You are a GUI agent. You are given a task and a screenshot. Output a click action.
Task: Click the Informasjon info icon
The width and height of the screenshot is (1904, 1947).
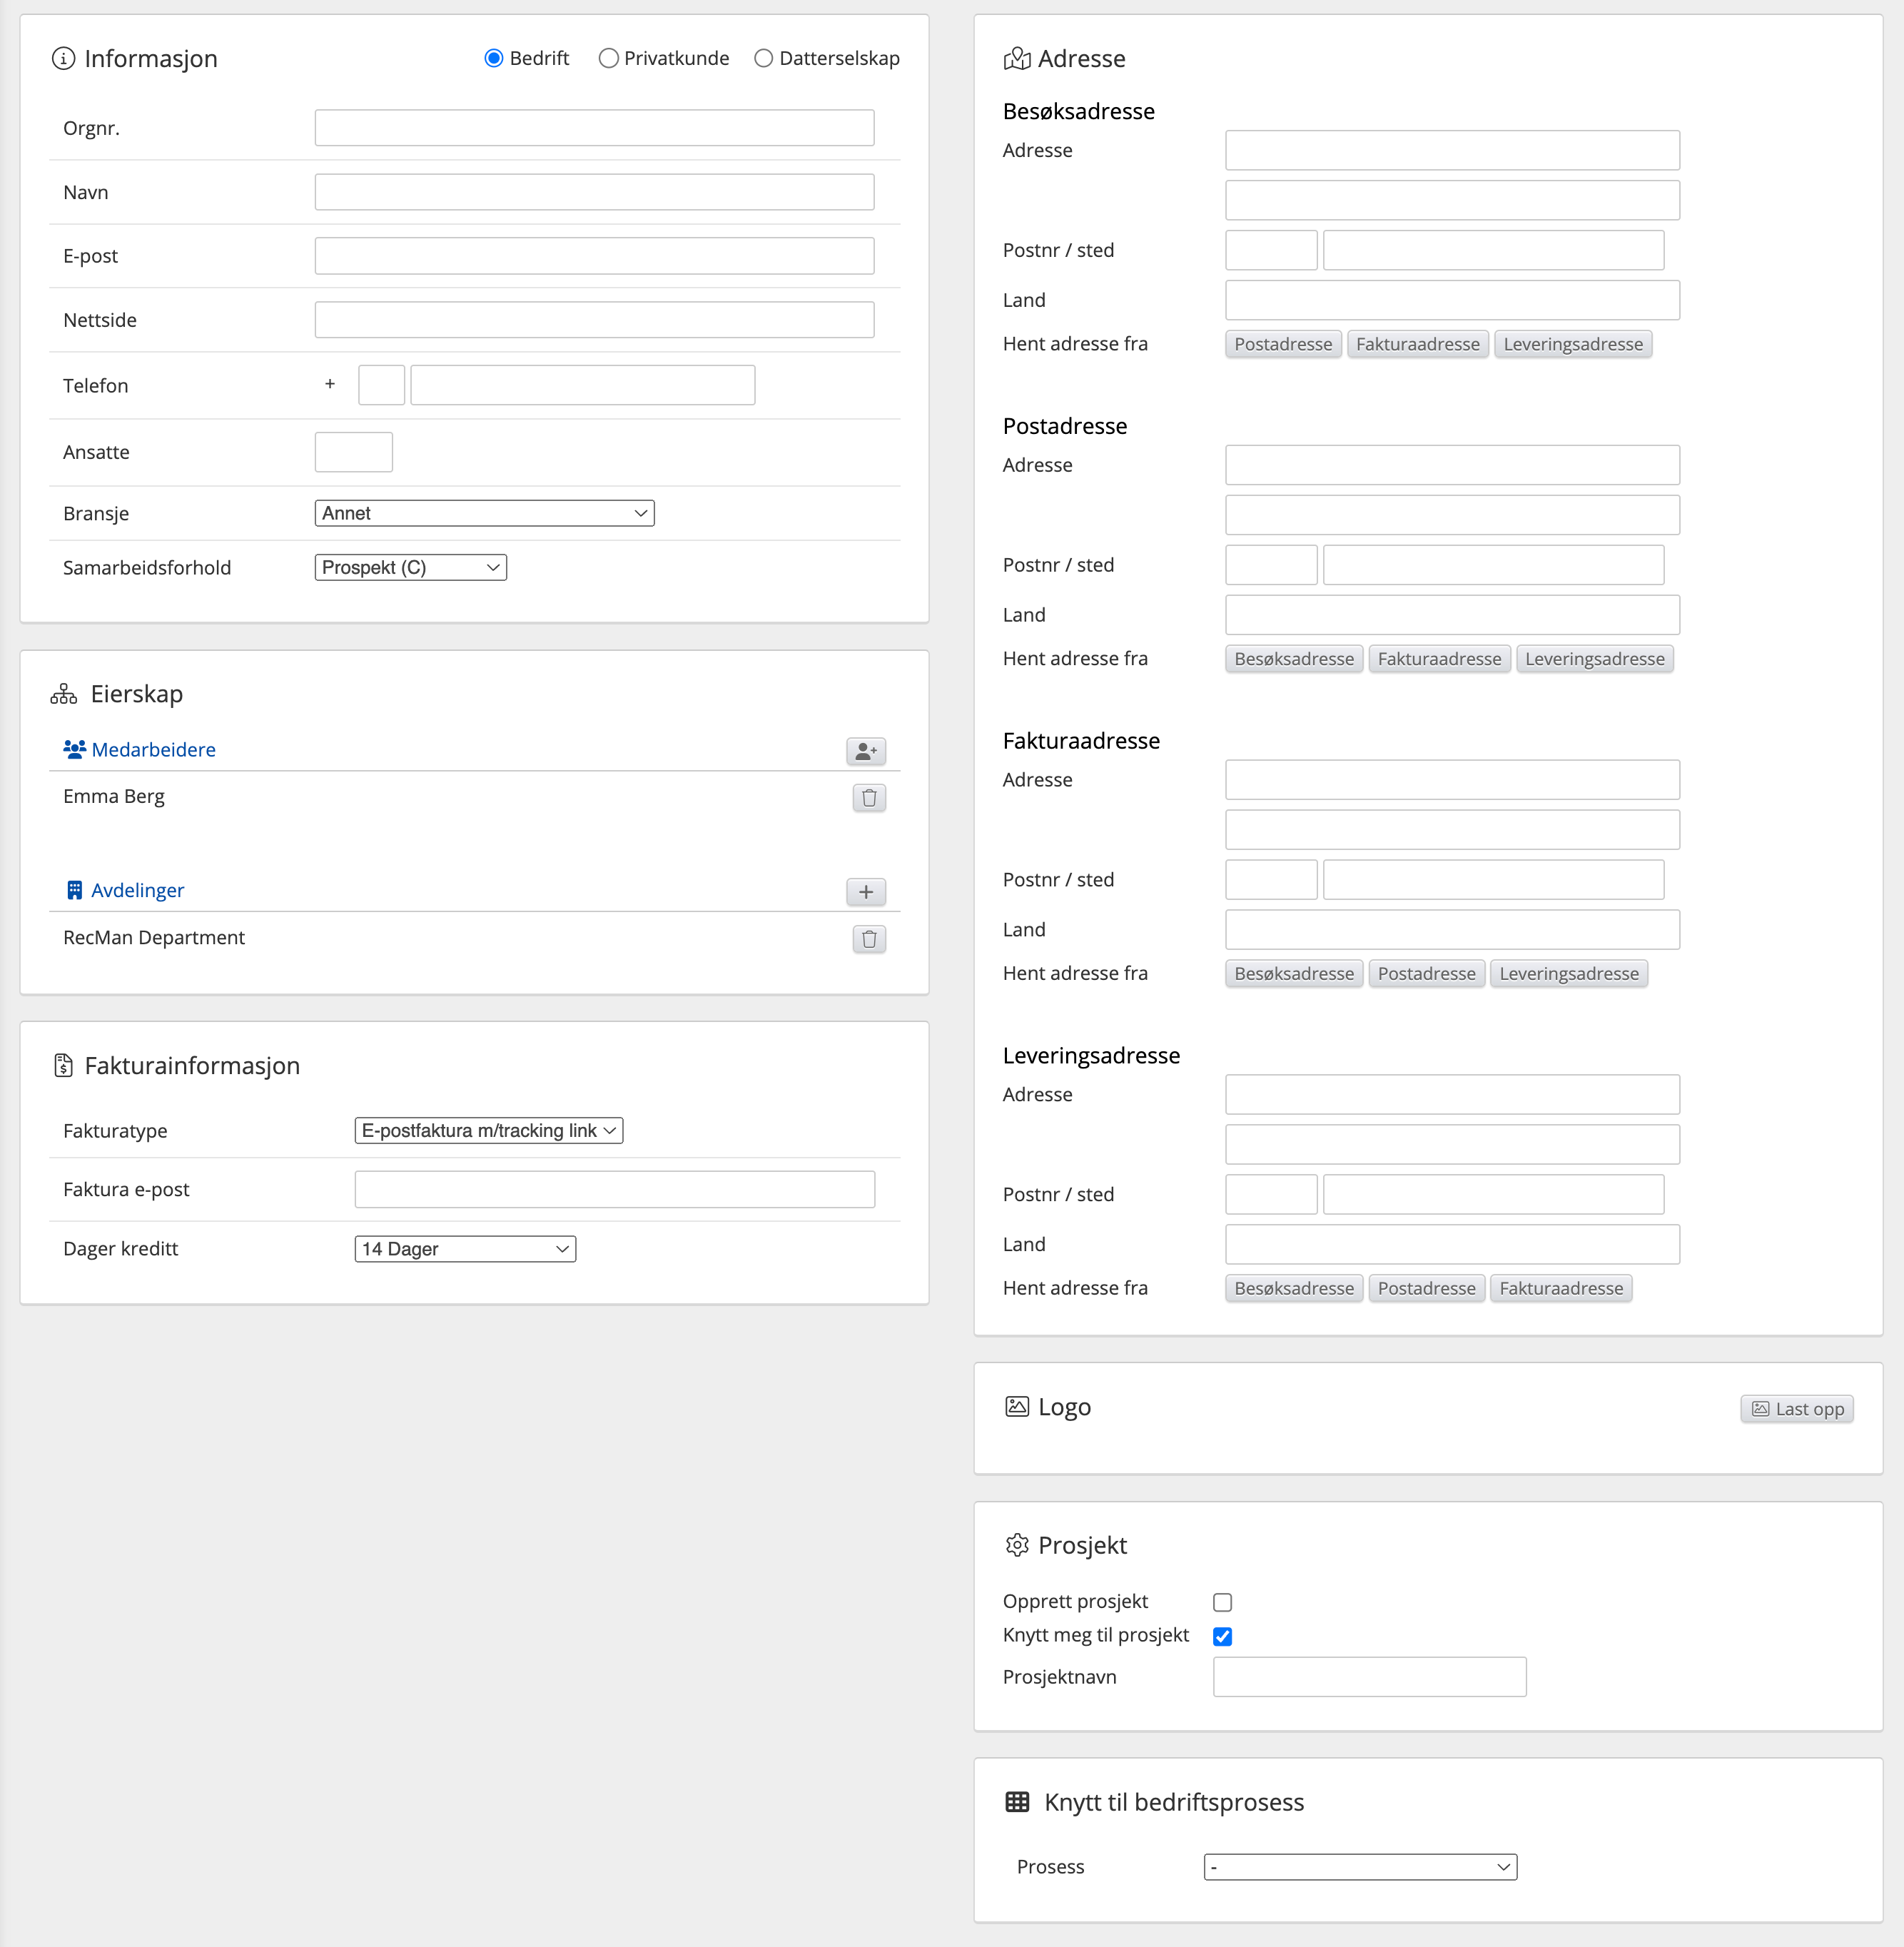coord(63,59)
